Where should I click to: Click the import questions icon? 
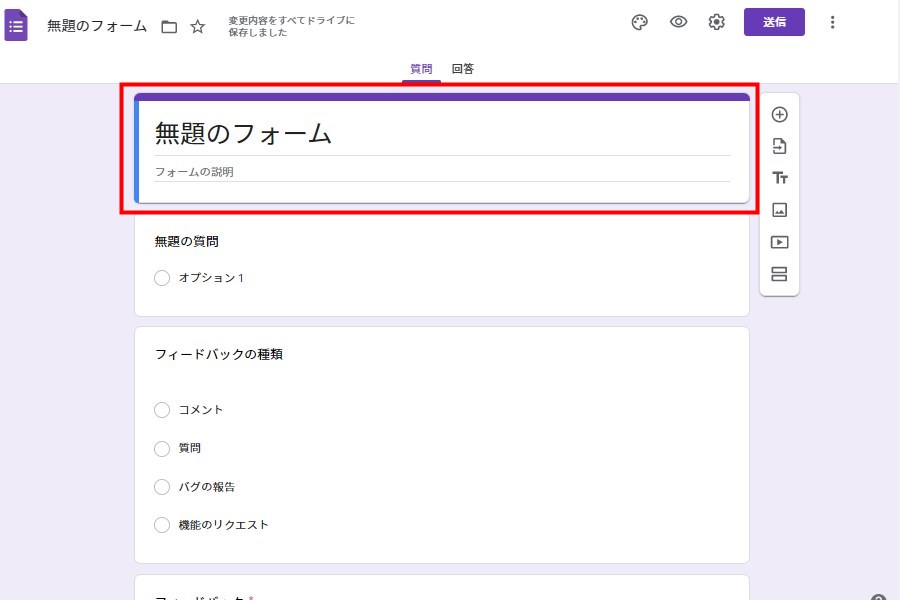coord(780,147)
